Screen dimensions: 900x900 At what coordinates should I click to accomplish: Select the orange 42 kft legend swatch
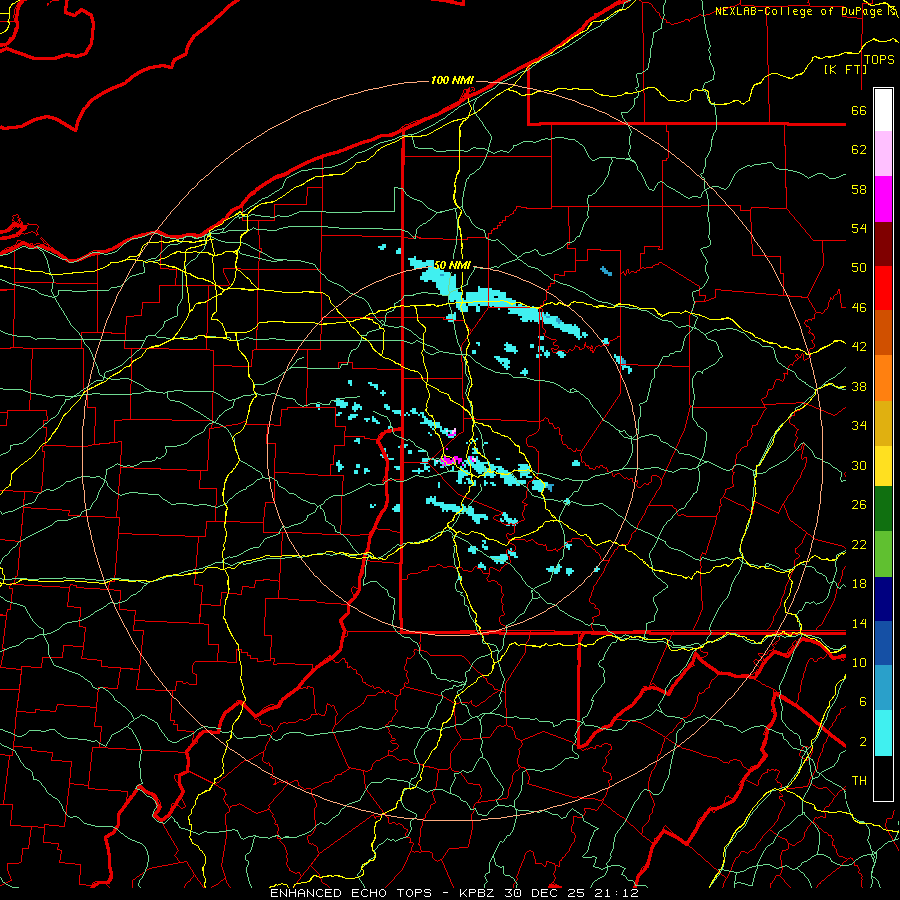883,378
